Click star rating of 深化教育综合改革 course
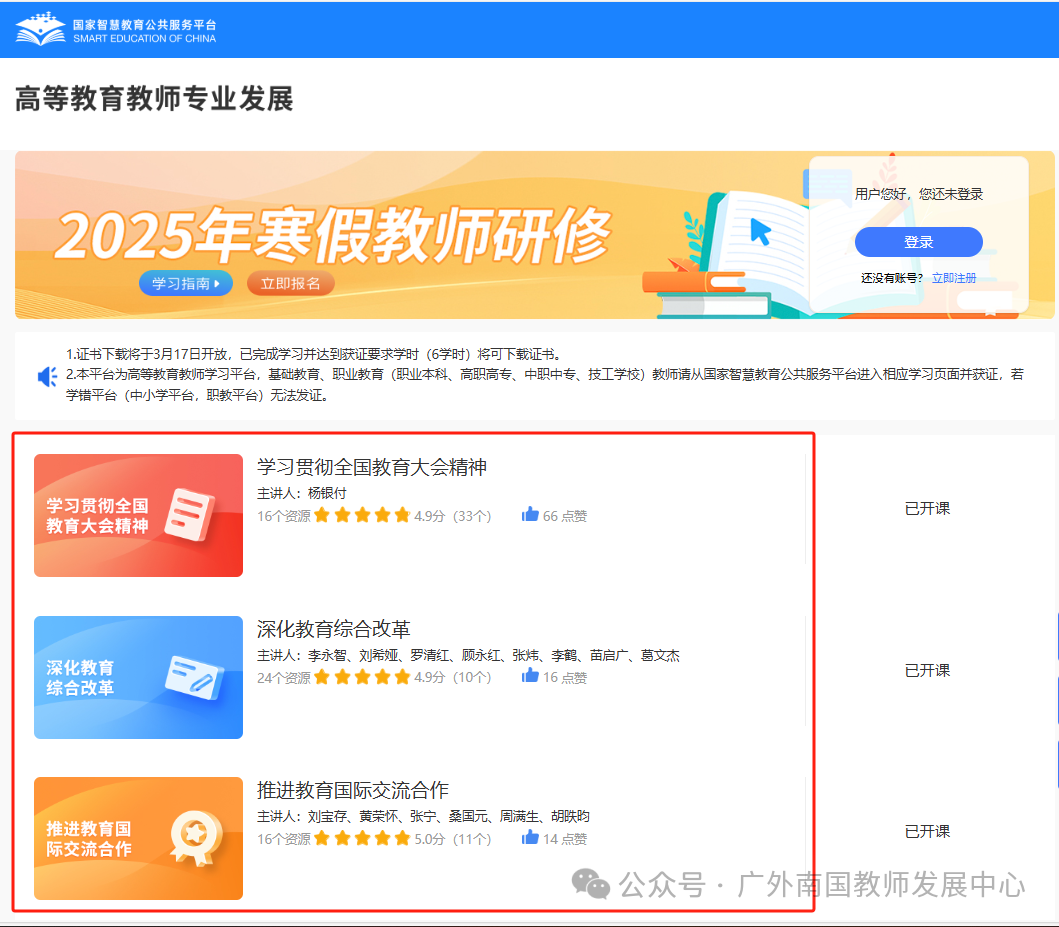Viewport: 1059px width, 927px height. click(x=361, y=677)
